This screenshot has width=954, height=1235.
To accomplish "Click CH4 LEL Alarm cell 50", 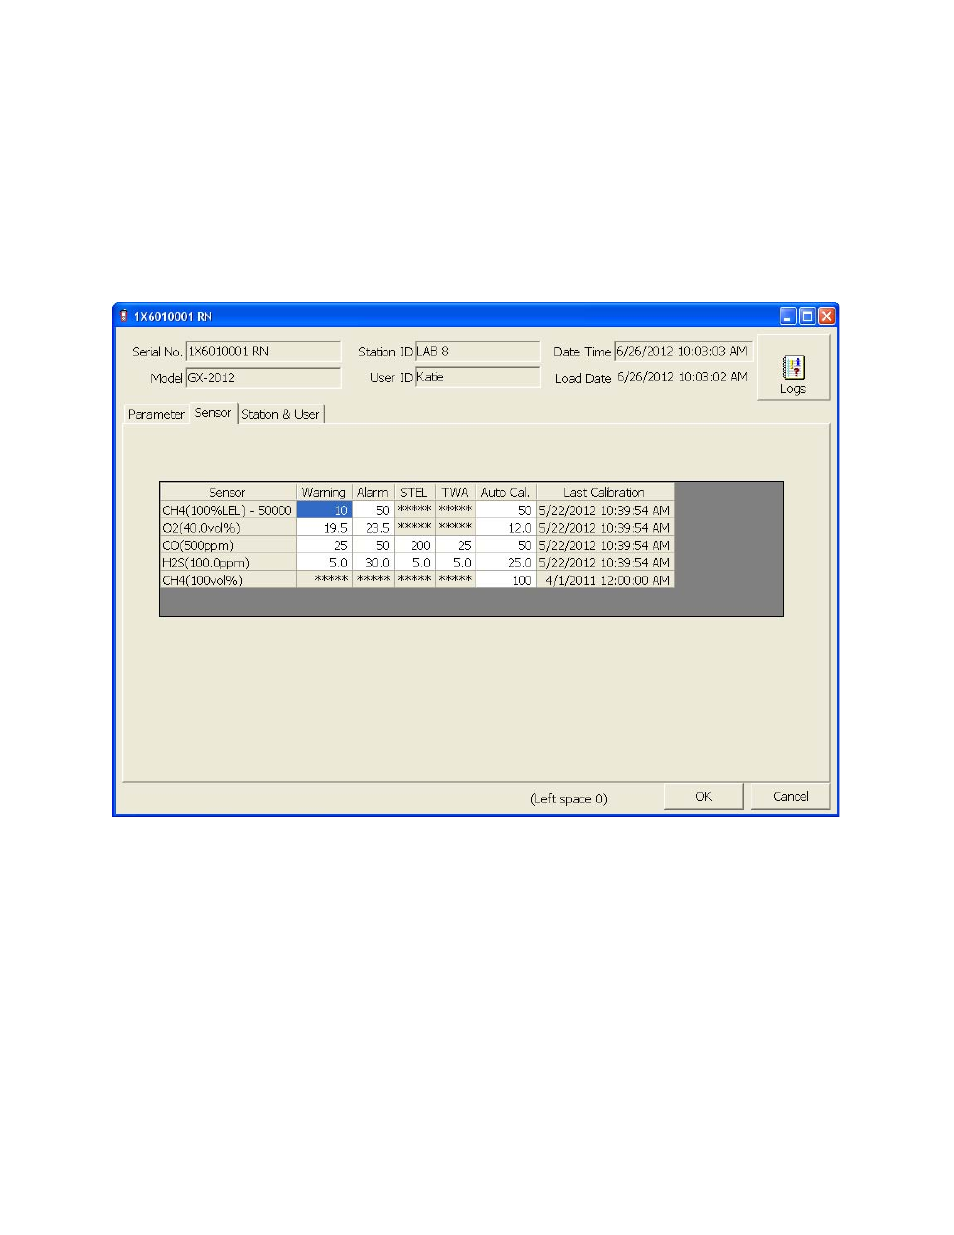I will coord(373,510).
